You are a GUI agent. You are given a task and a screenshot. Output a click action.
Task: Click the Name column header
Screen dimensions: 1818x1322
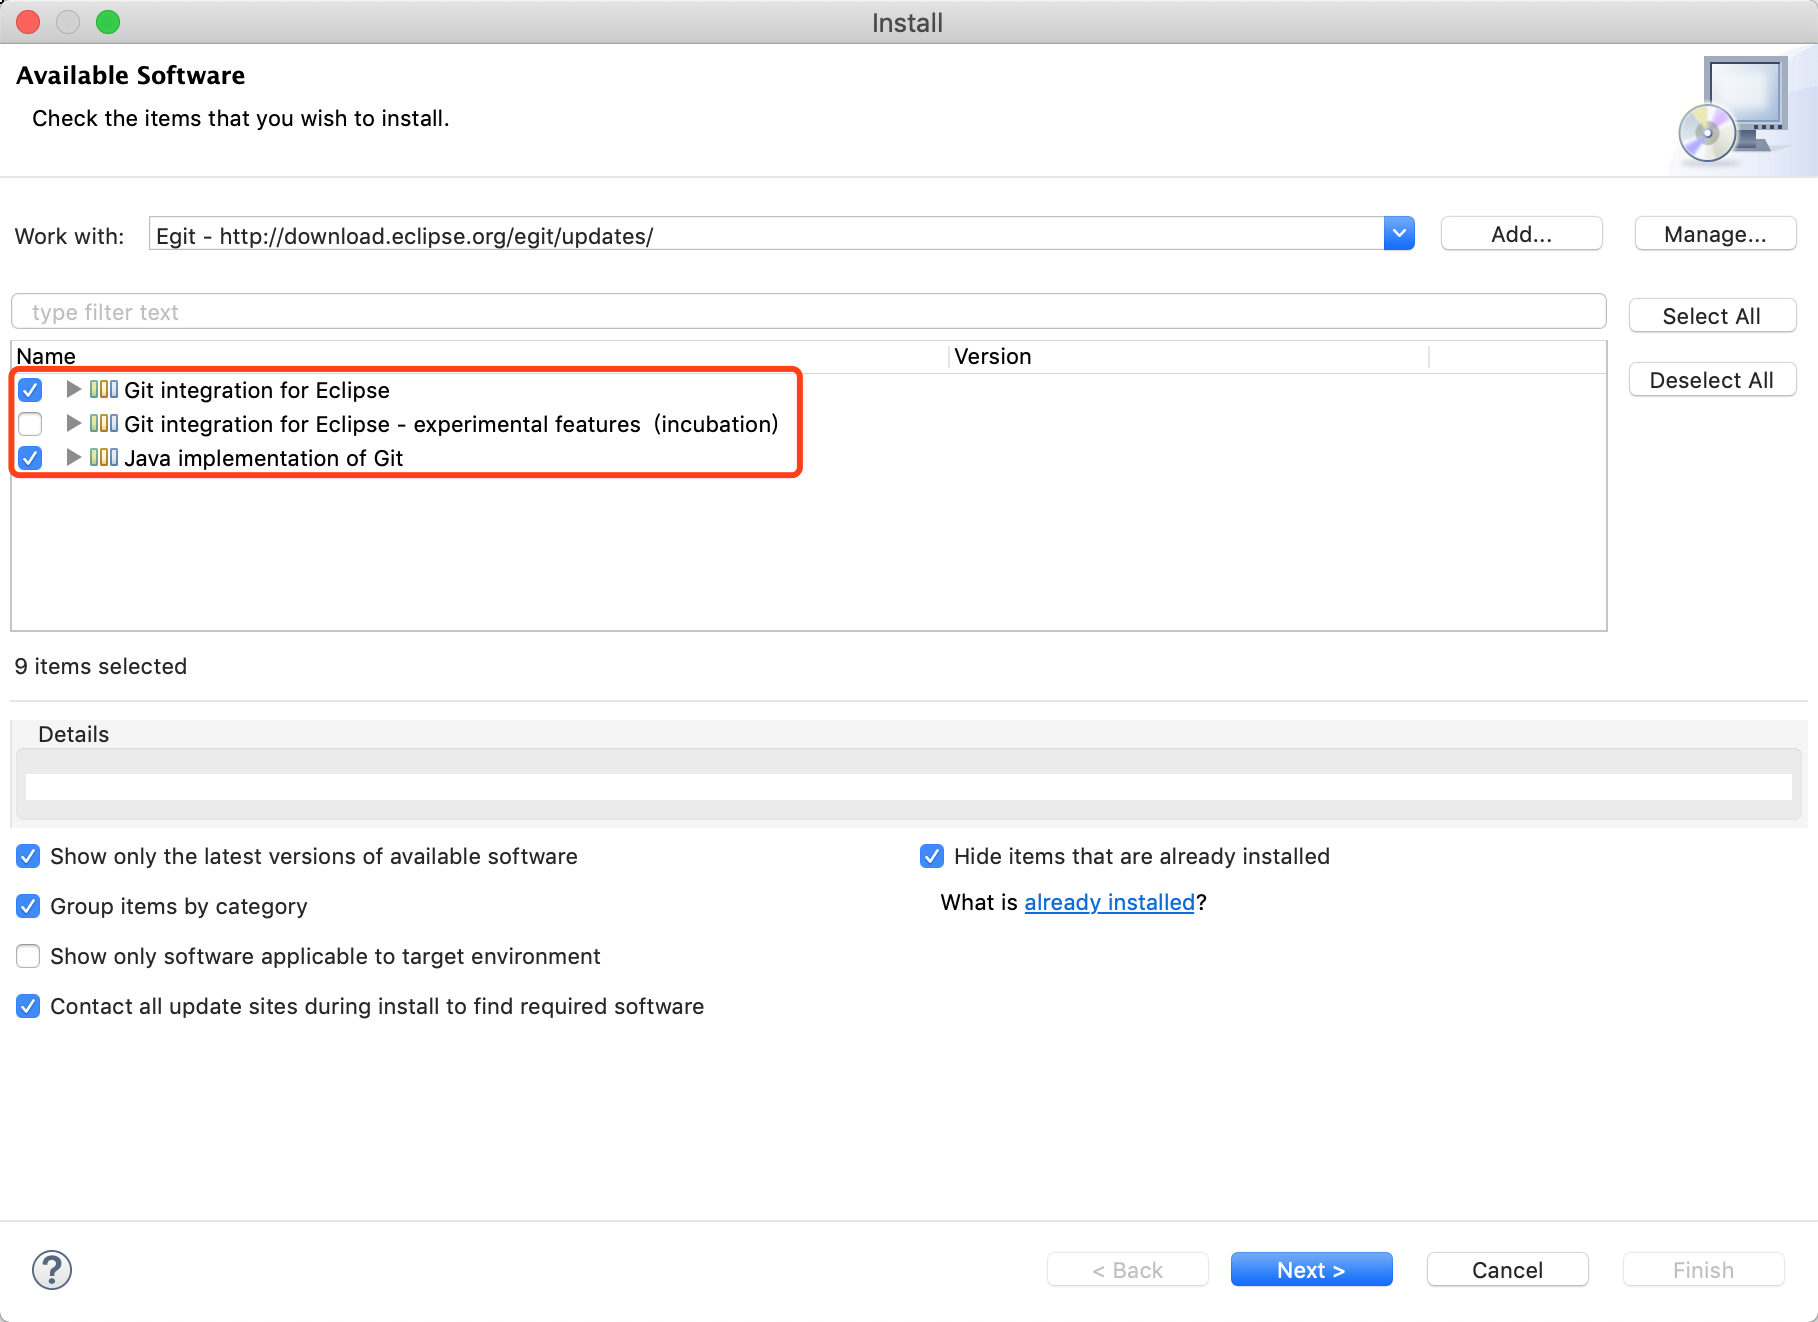pos(480,356)
